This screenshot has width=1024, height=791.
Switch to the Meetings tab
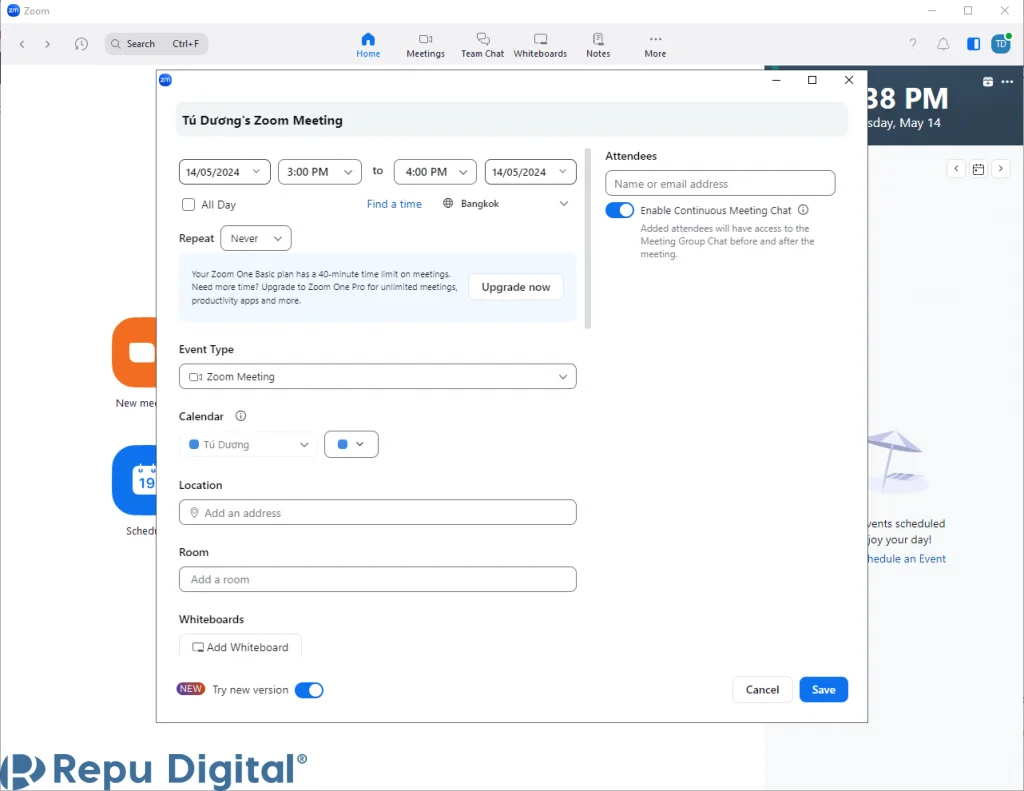click(425, 45)
